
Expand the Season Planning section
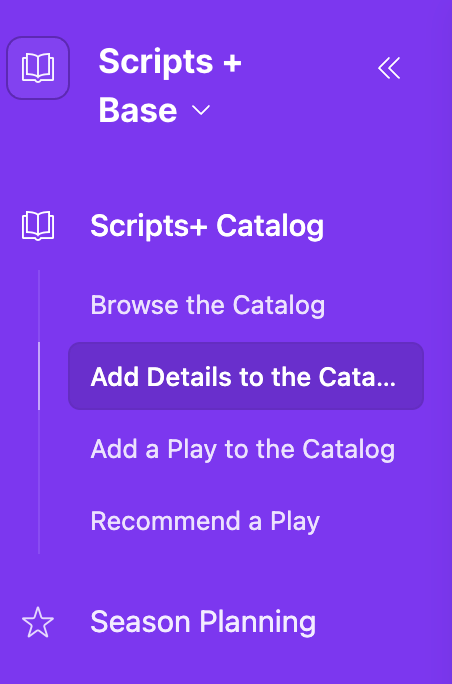coord(203,622)
